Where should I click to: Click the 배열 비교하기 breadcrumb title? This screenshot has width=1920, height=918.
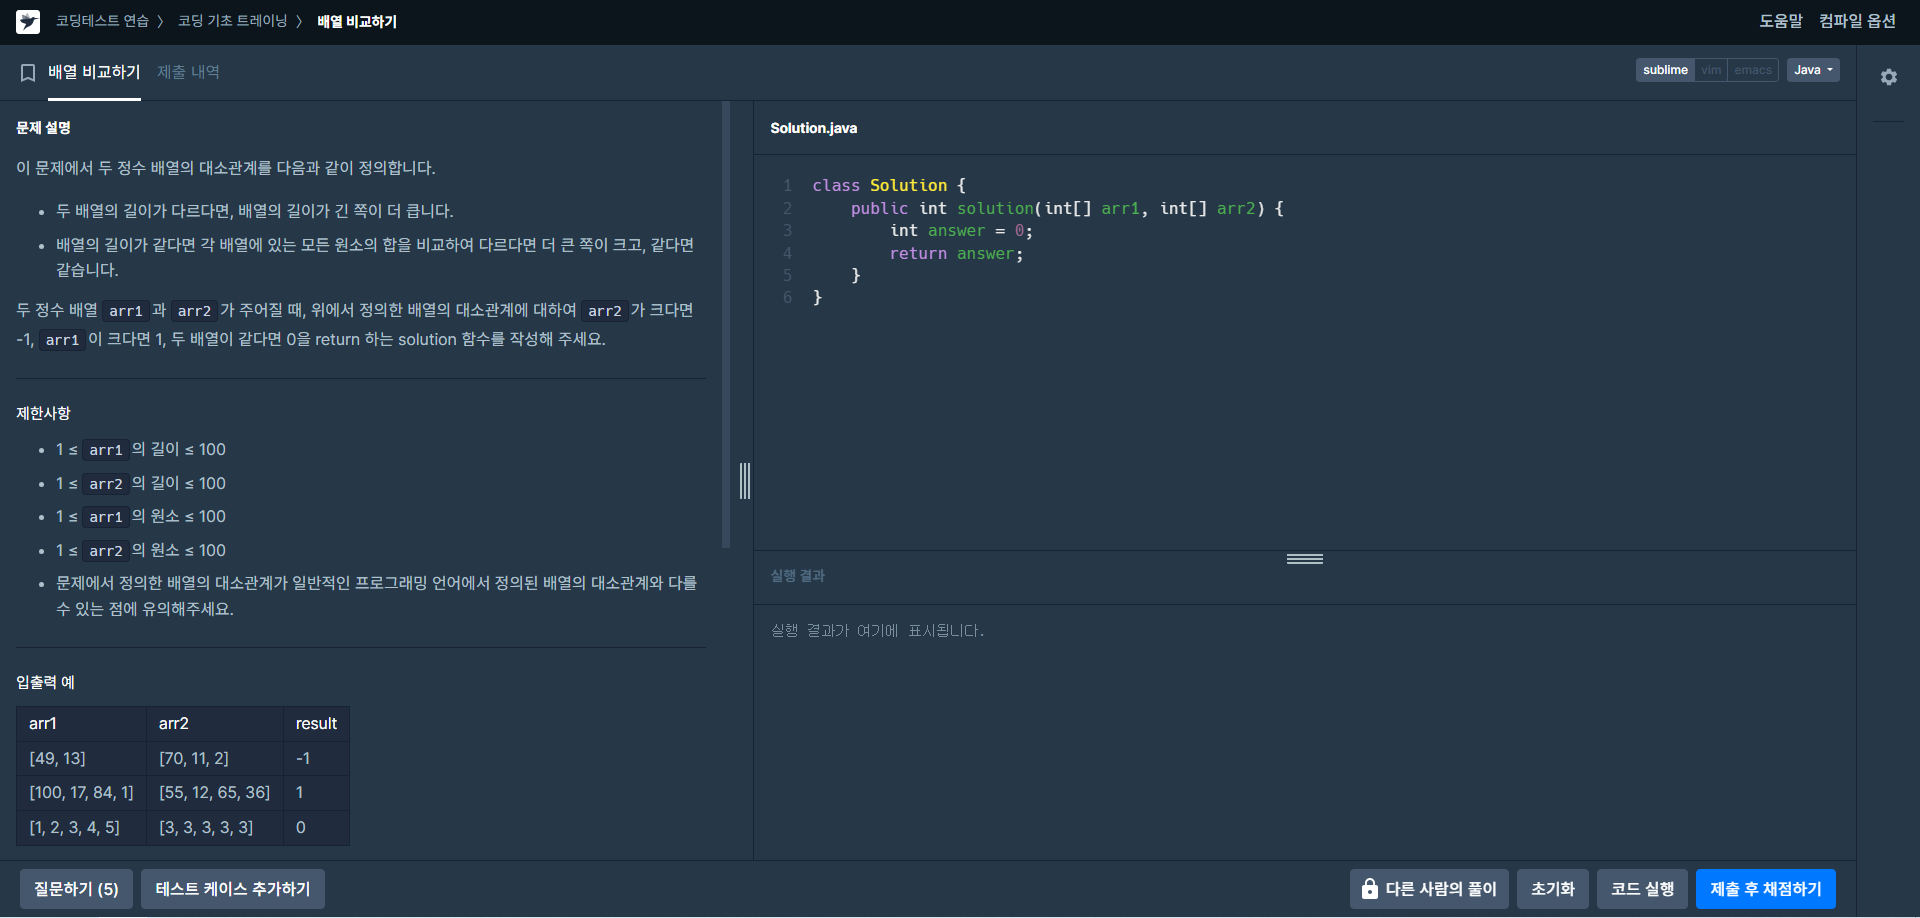pos(357,21)
